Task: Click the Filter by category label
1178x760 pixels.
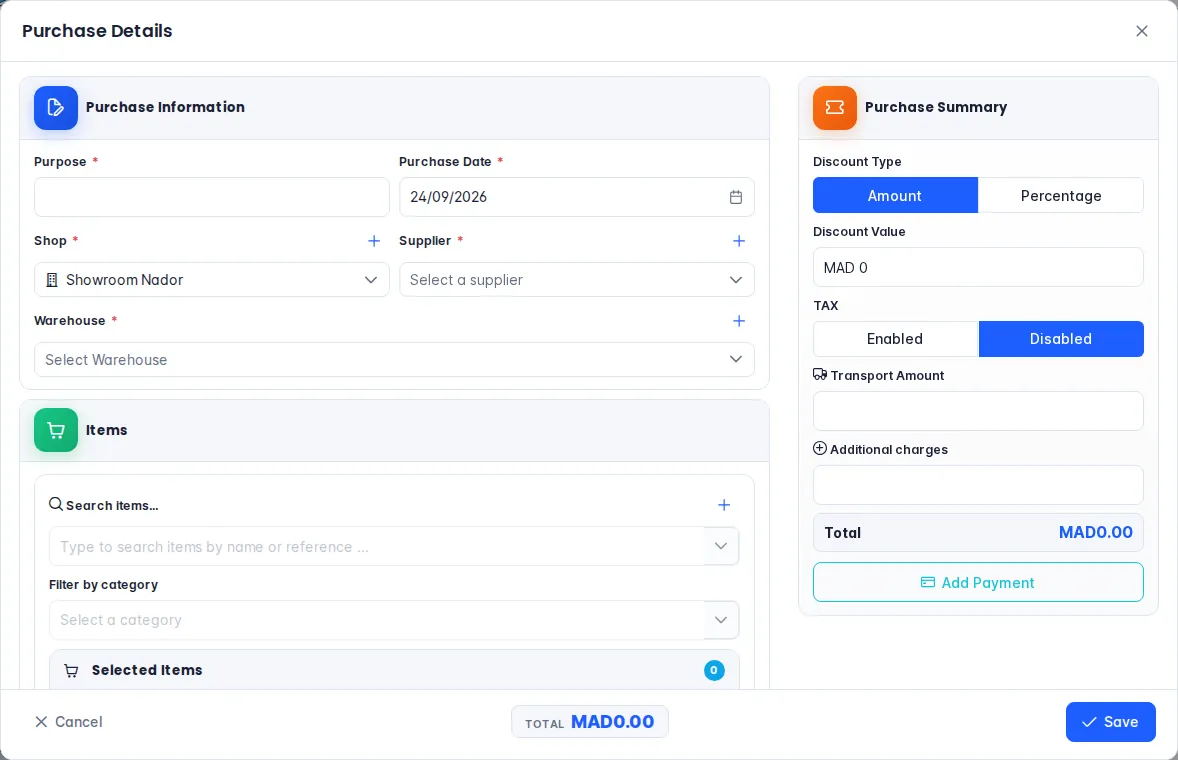Action: (x=104, y=584)
